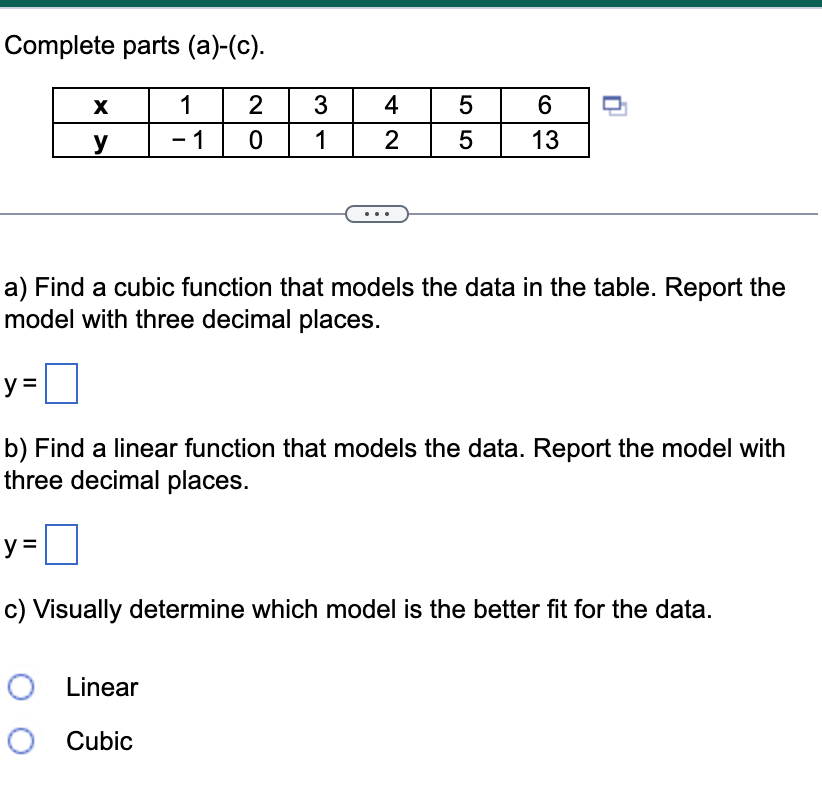
Task: Click the table cell showing -1
Action: pyautogui.click(x=185, y=140)
